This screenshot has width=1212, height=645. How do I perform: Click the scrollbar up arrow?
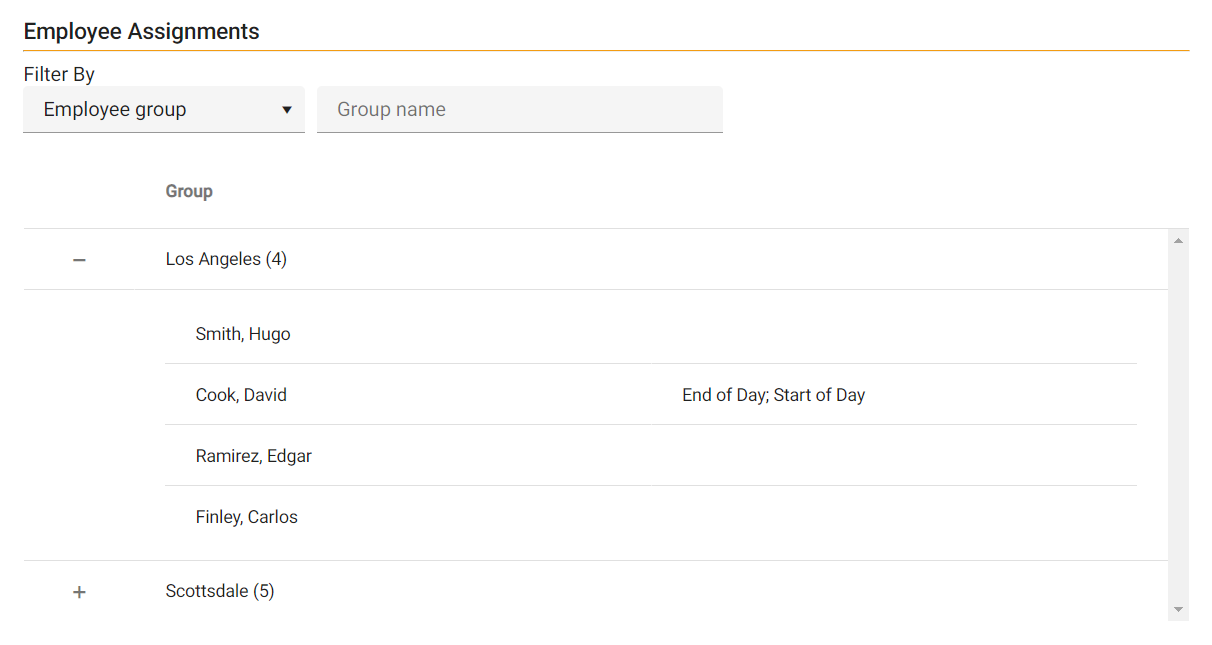click(1178, 240)
